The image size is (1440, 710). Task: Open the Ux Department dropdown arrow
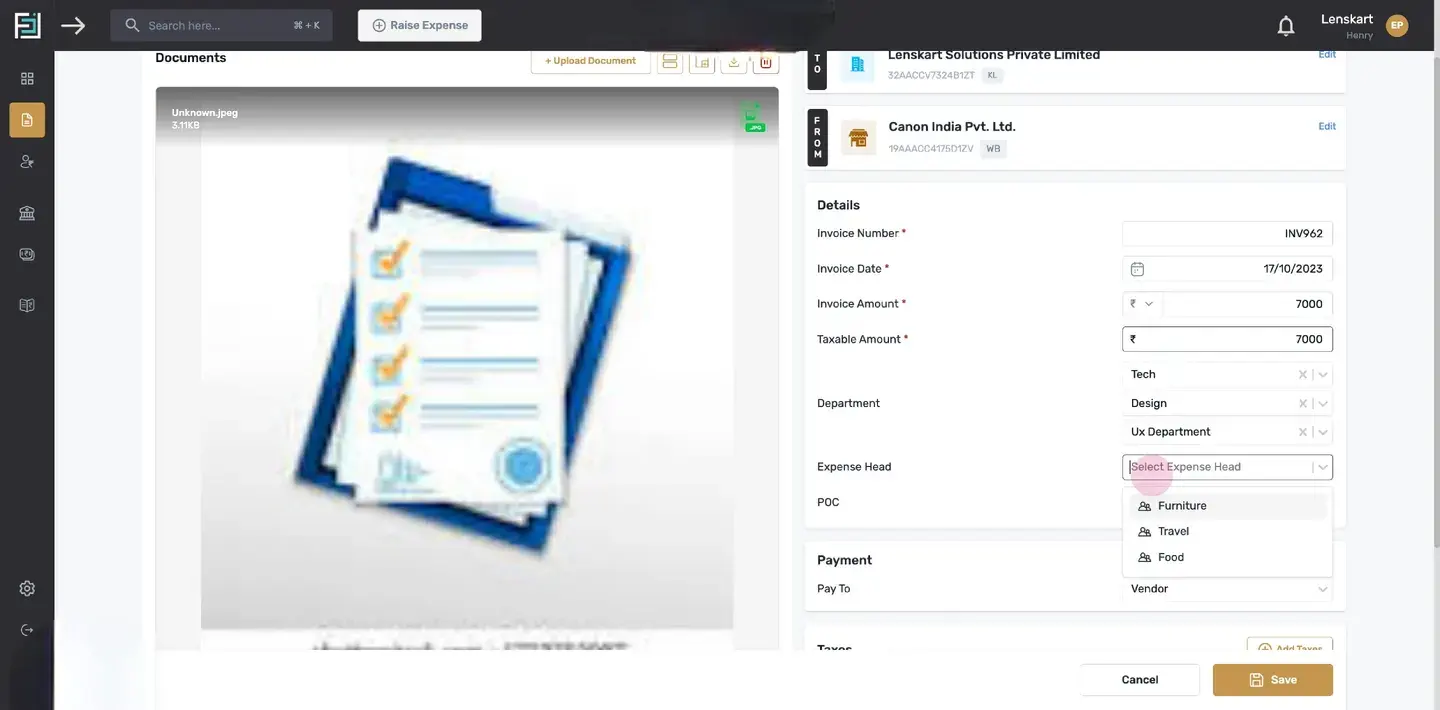1323,432
